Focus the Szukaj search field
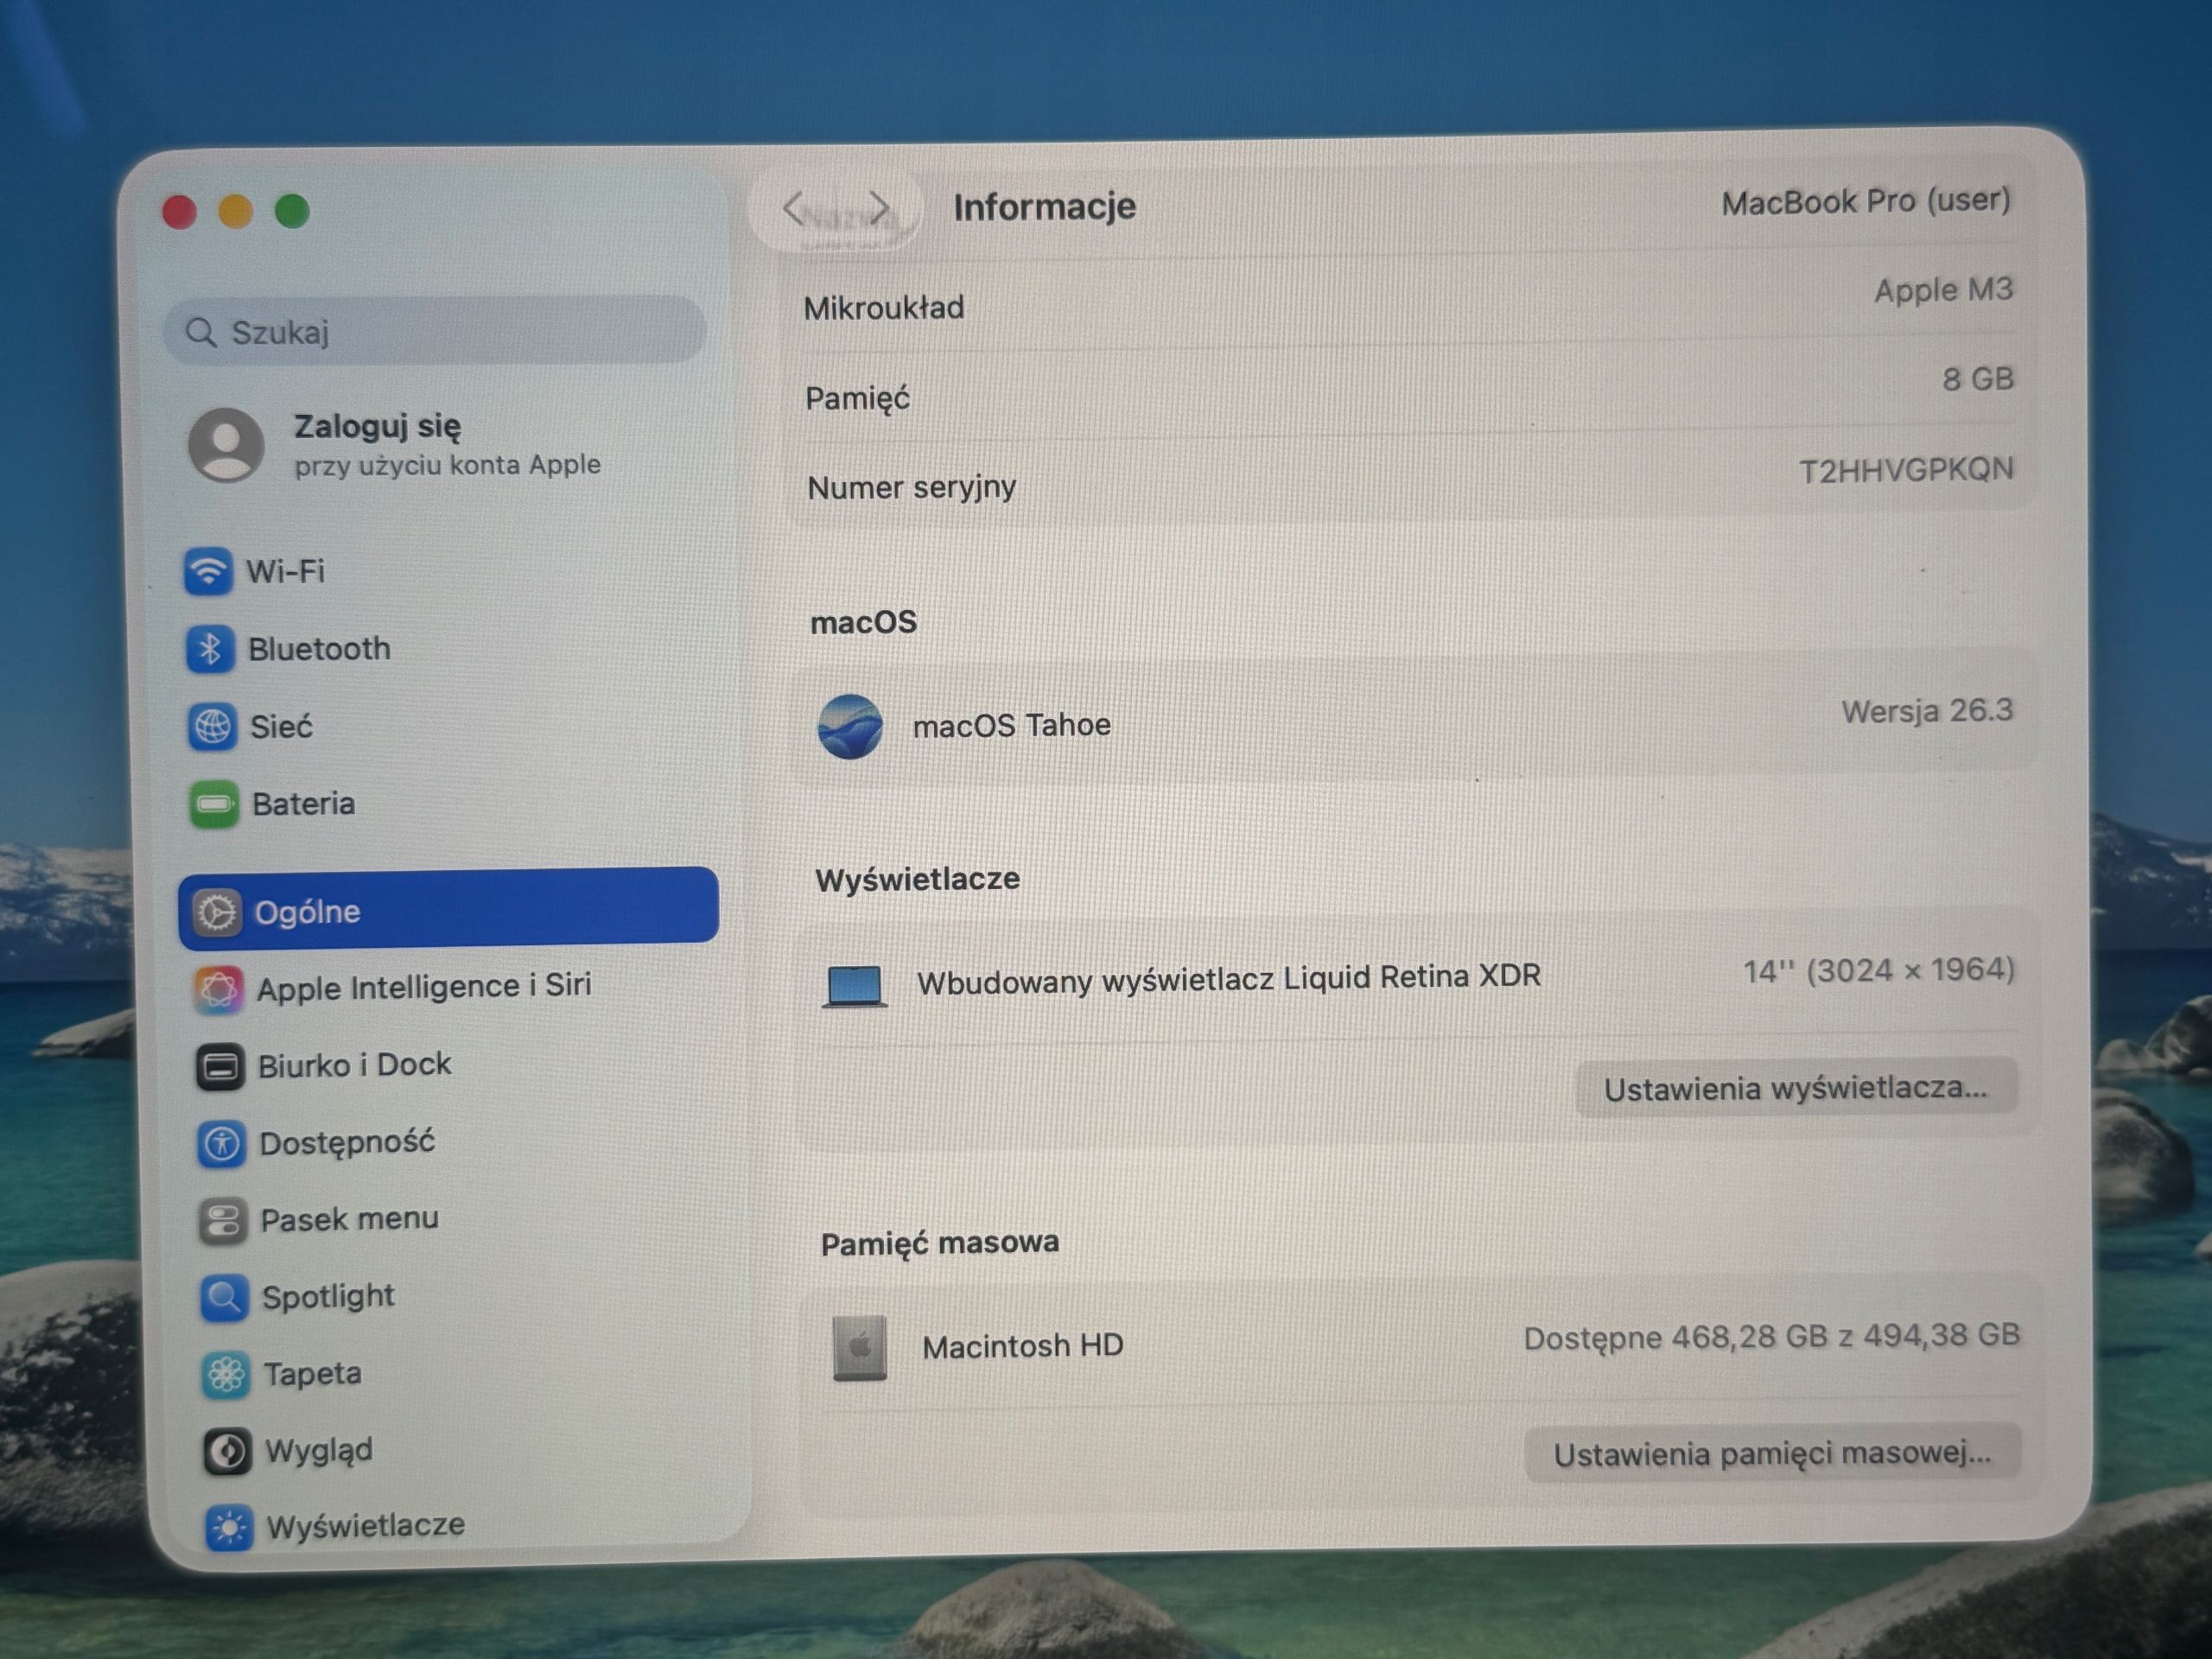Image resolution: width=2212 pixels, height=1659 pixels. coord(435,331)
